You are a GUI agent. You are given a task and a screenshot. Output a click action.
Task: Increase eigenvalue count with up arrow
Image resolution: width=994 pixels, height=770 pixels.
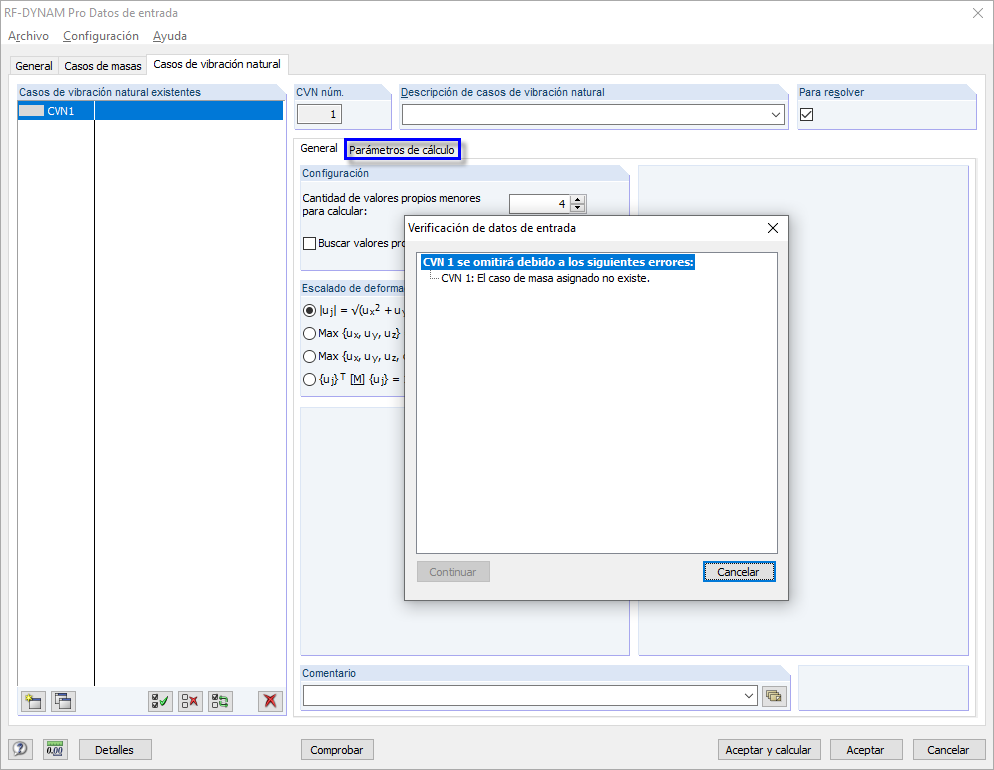(x=578, y=200)
